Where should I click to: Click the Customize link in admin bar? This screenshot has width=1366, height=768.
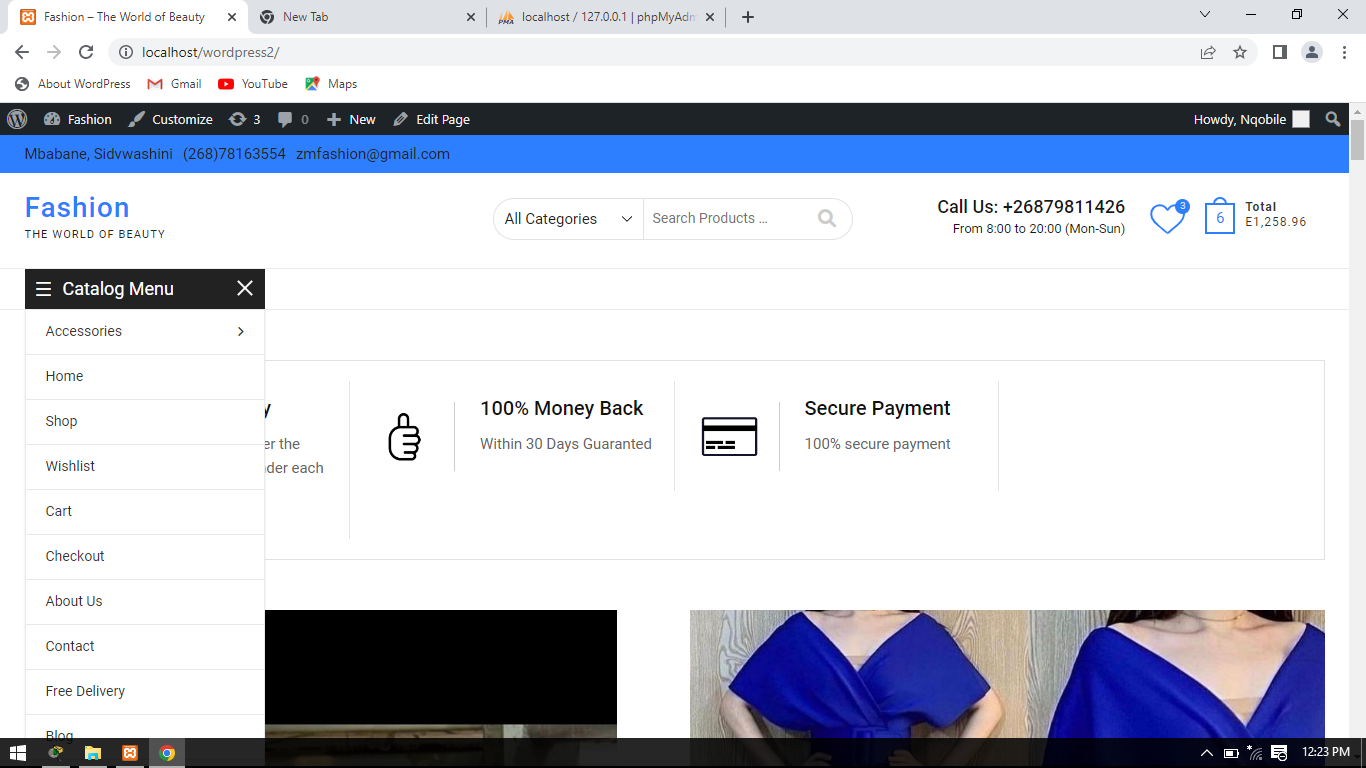(170, 119)
